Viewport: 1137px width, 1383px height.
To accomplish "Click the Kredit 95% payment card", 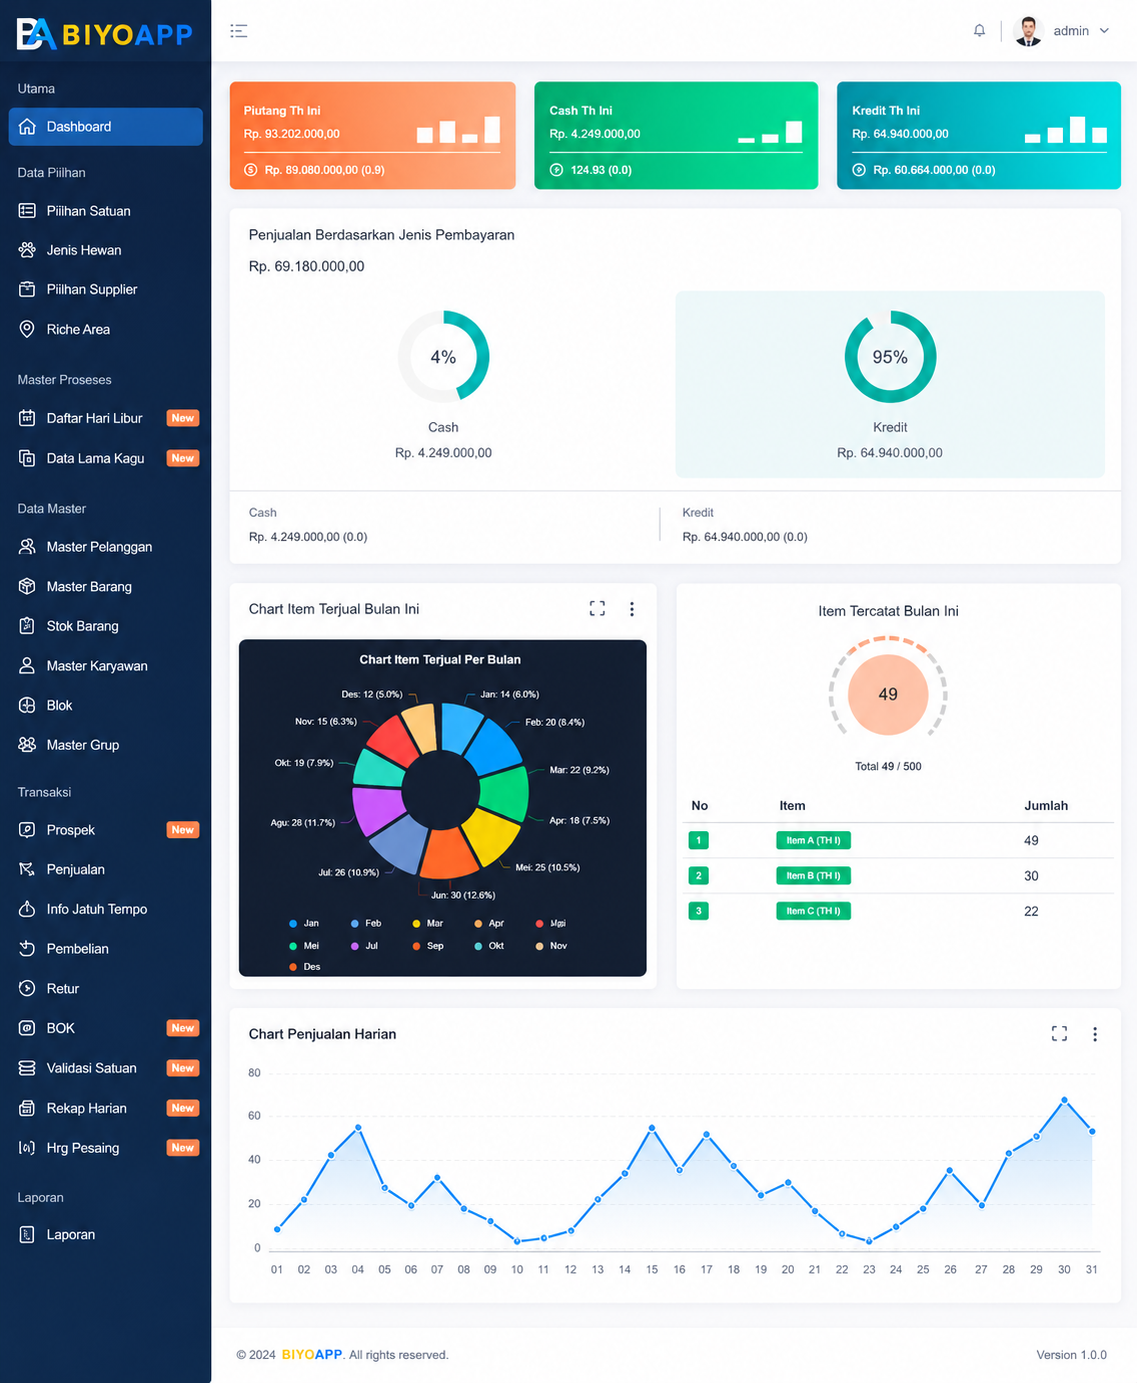I will 890,384.
